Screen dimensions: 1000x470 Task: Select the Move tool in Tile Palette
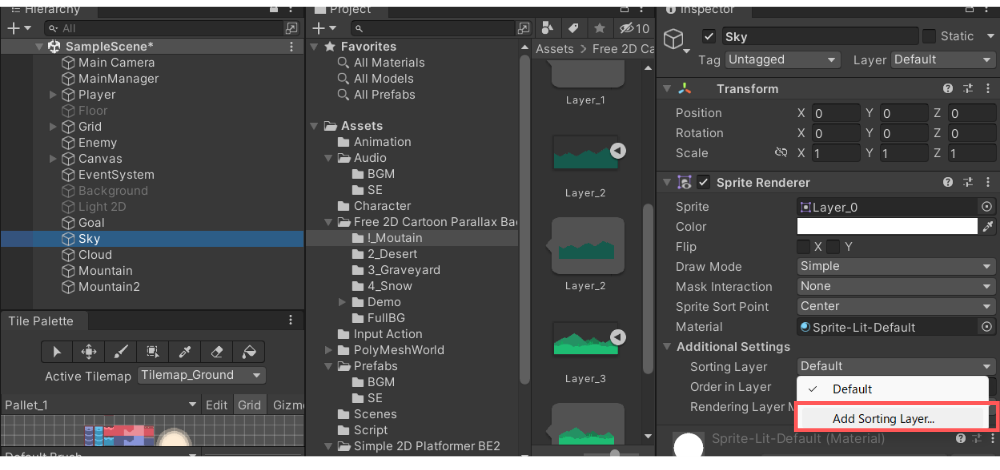pyautogui.click(x=88, y=351)
